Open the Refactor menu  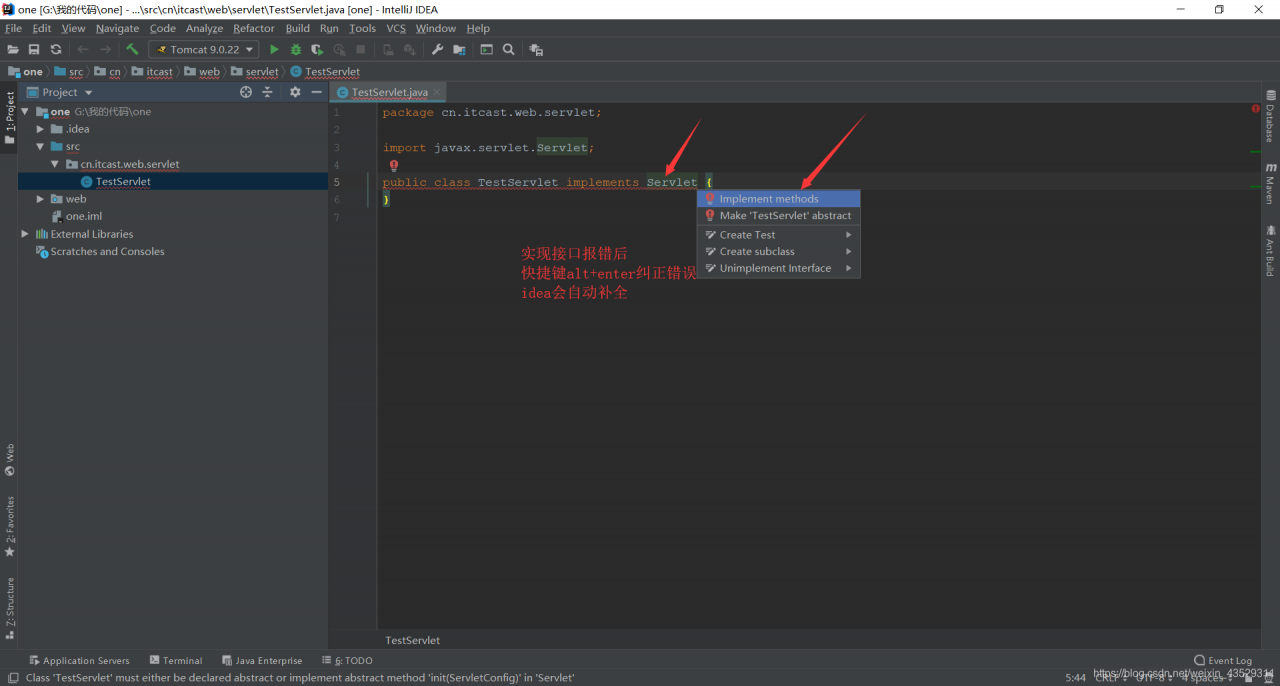254,28
